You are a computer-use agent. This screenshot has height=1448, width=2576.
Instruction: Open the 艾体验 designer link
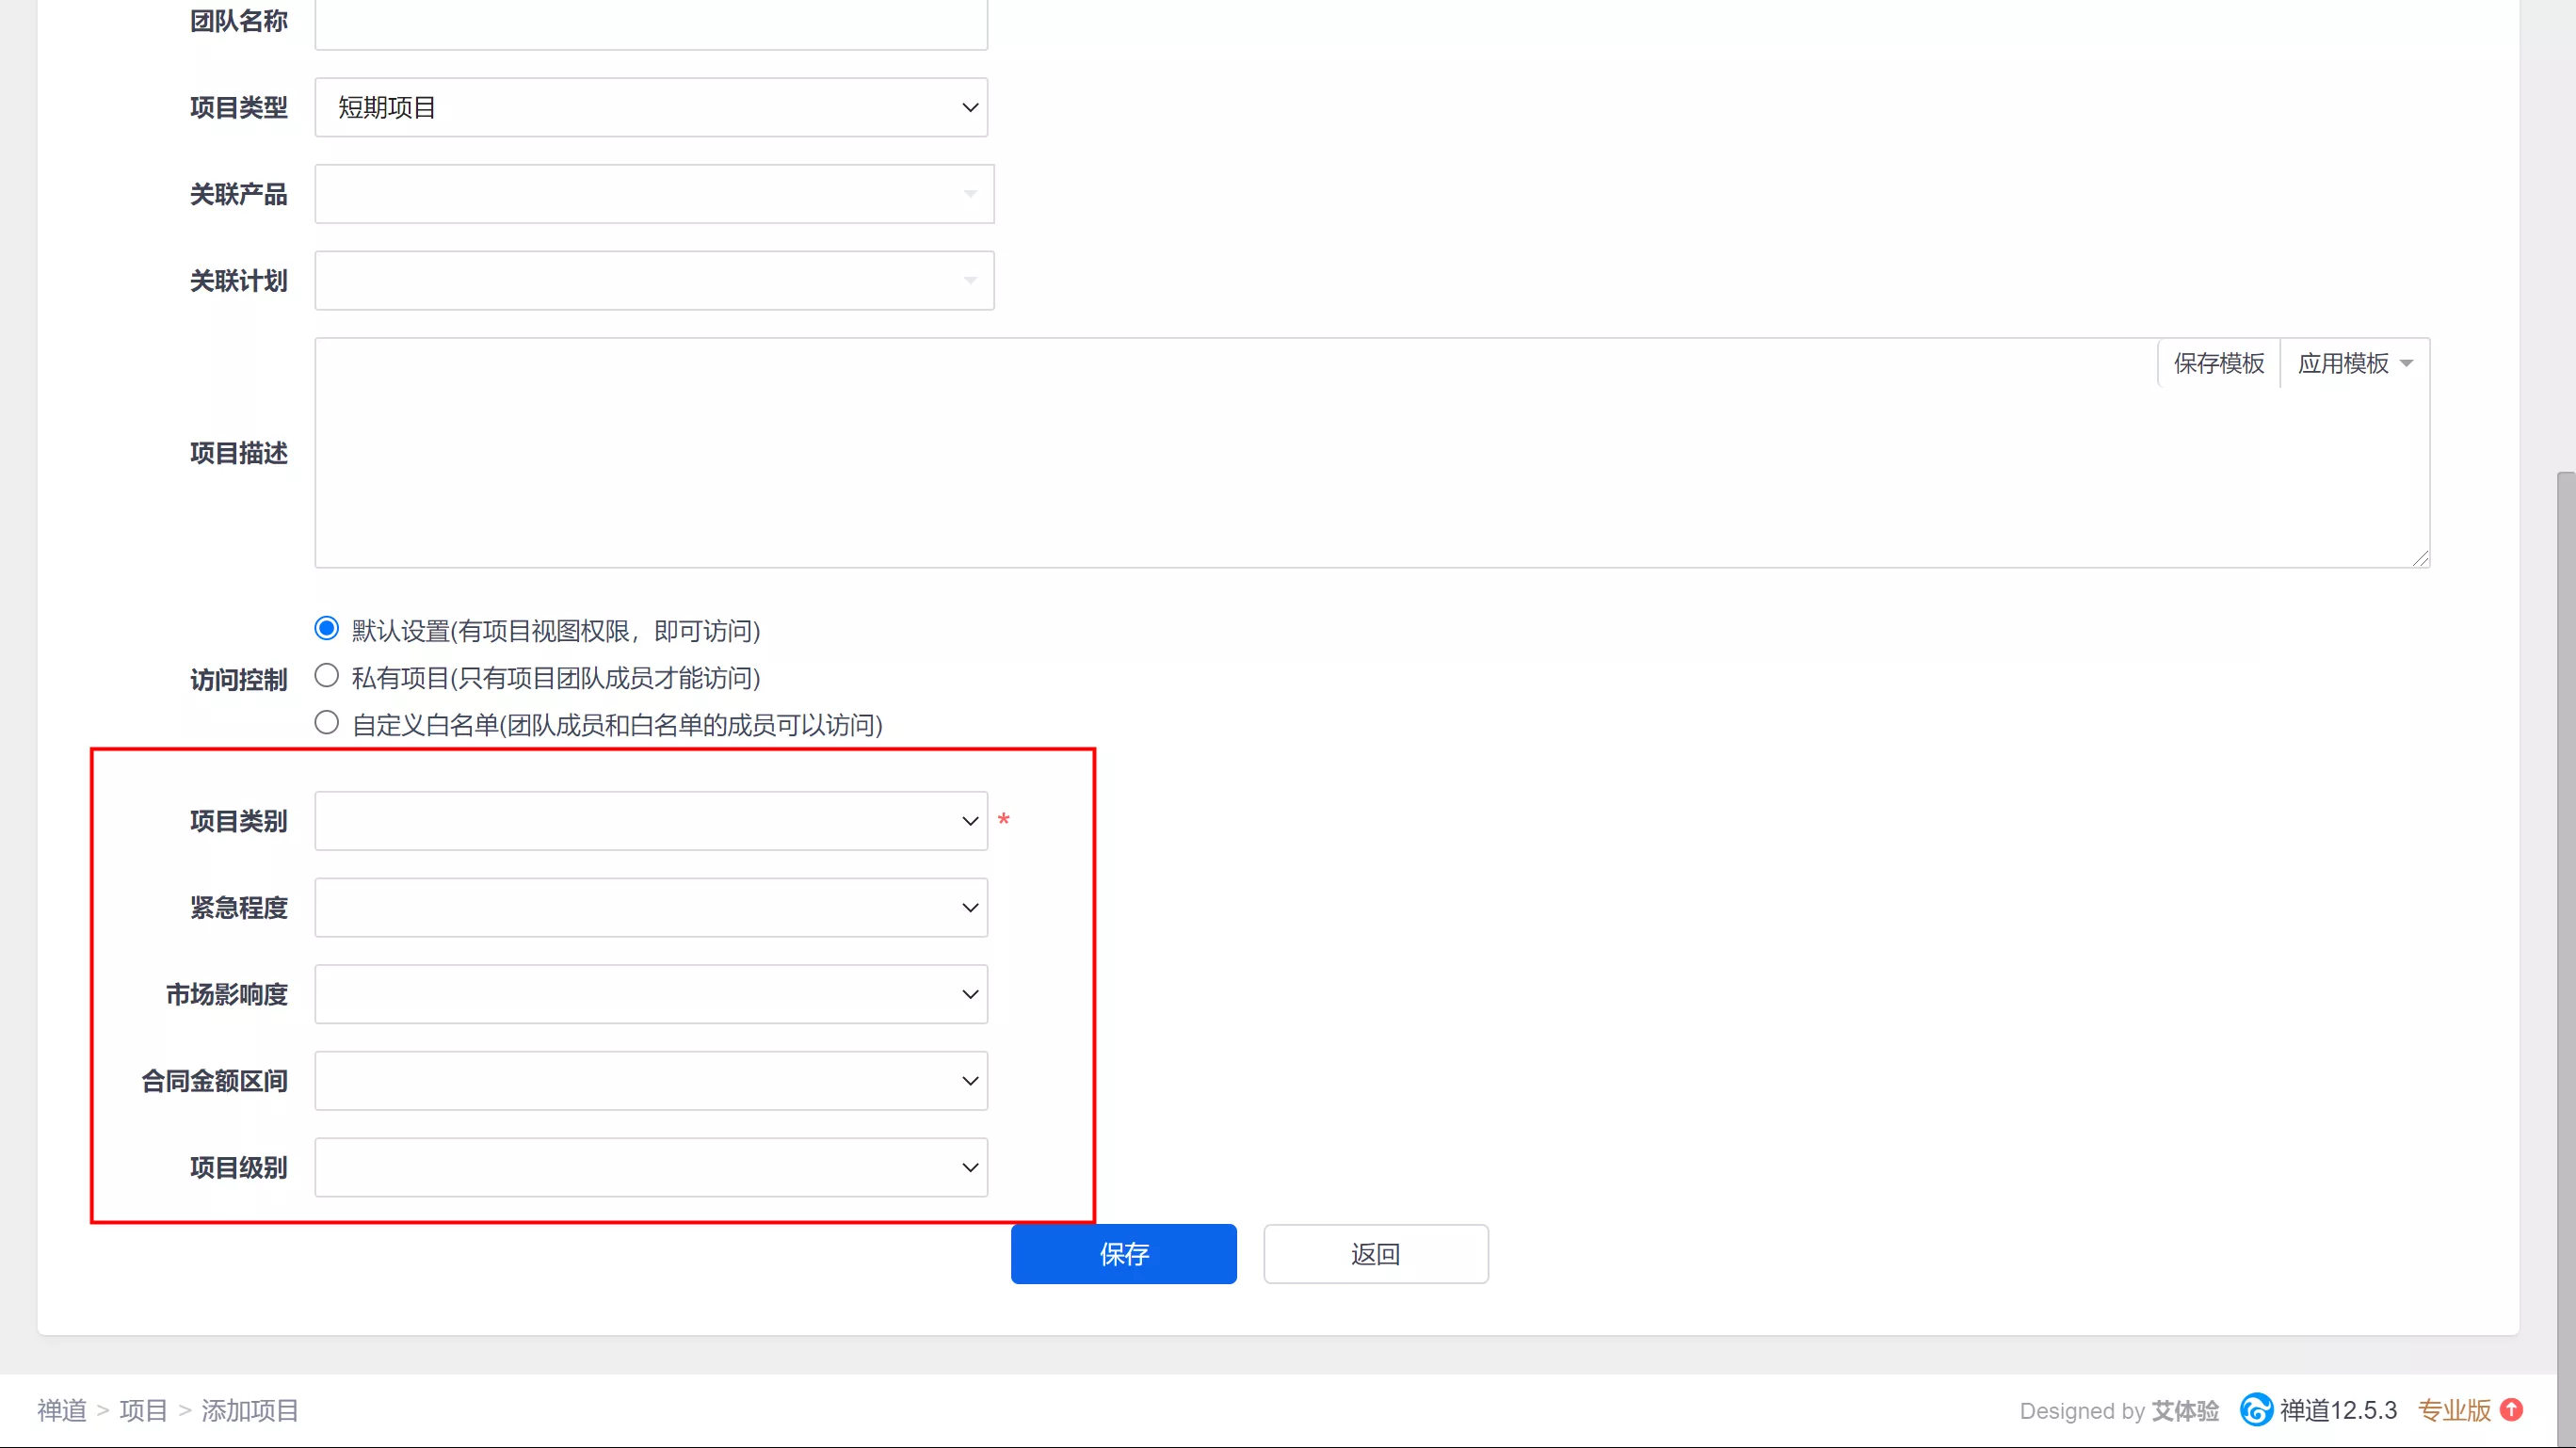[x=2185, y=1410]
